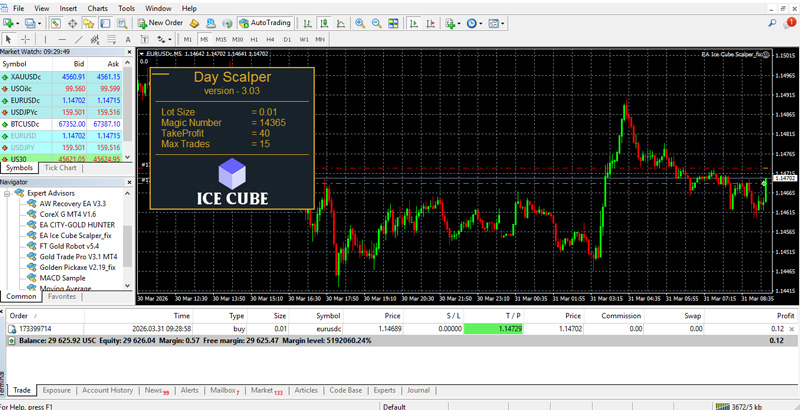
Task: Select Gold Trade Pro V3.1 MT4
Action: click(78, 257)
